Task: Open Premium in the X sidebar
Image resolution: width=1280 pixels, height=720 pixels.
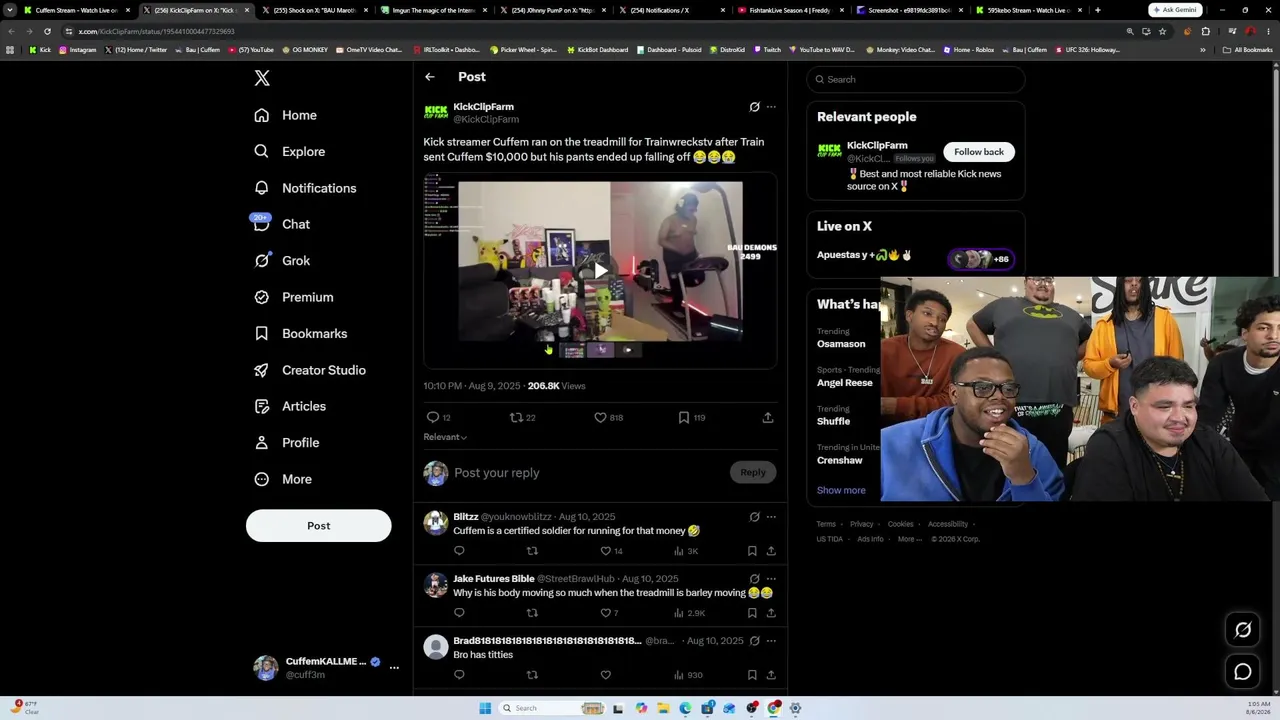Action: click(294, 297)
